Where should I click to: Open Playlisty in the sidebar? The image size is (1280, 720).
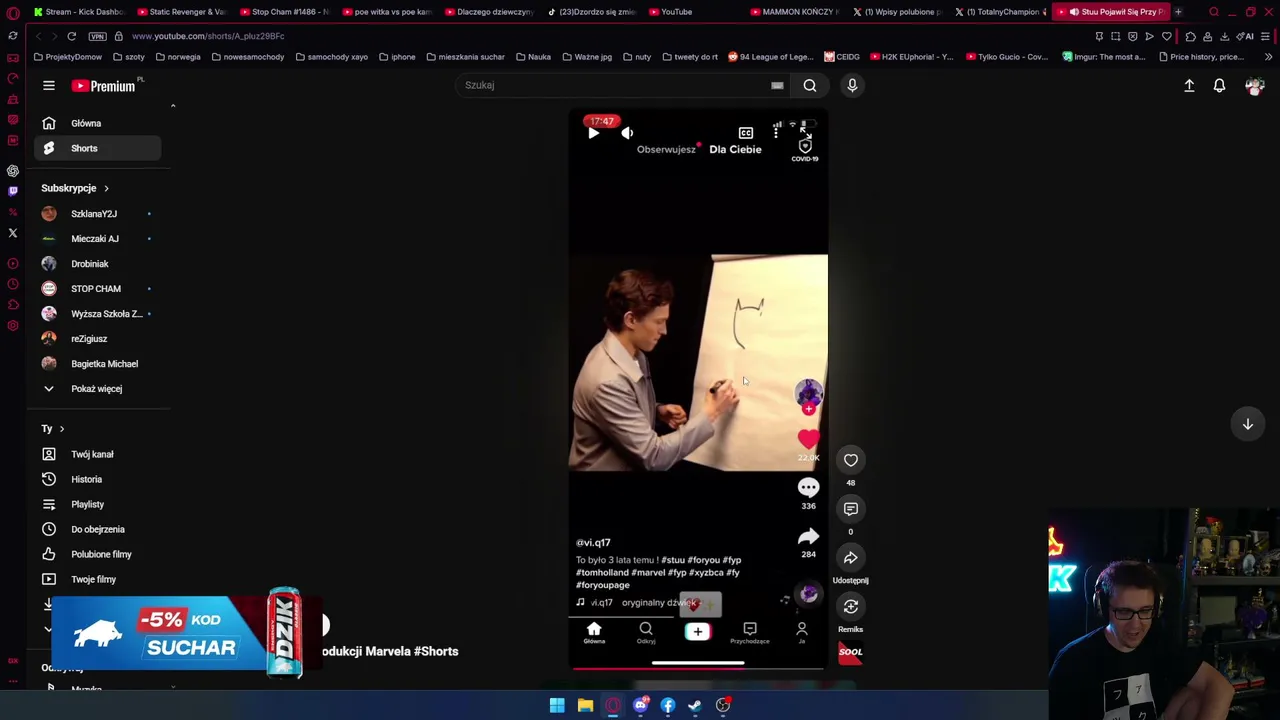98,504
